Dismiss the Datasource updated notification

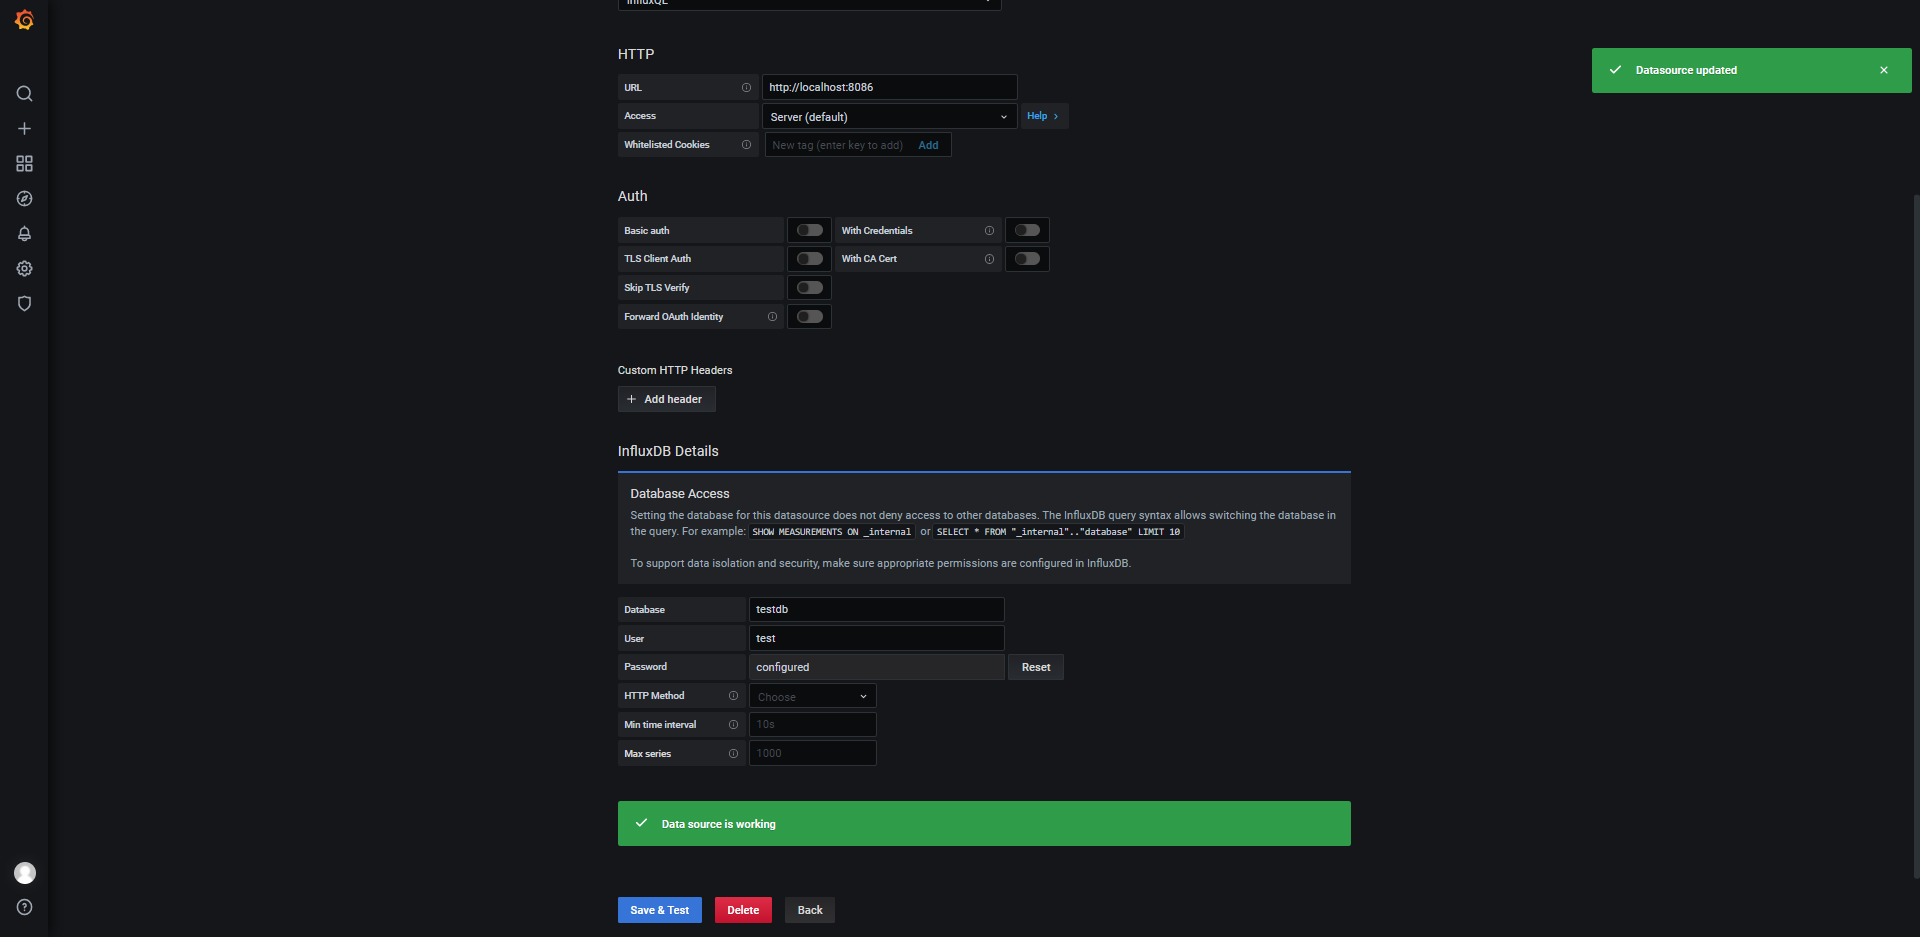(x=1884, y=70)
